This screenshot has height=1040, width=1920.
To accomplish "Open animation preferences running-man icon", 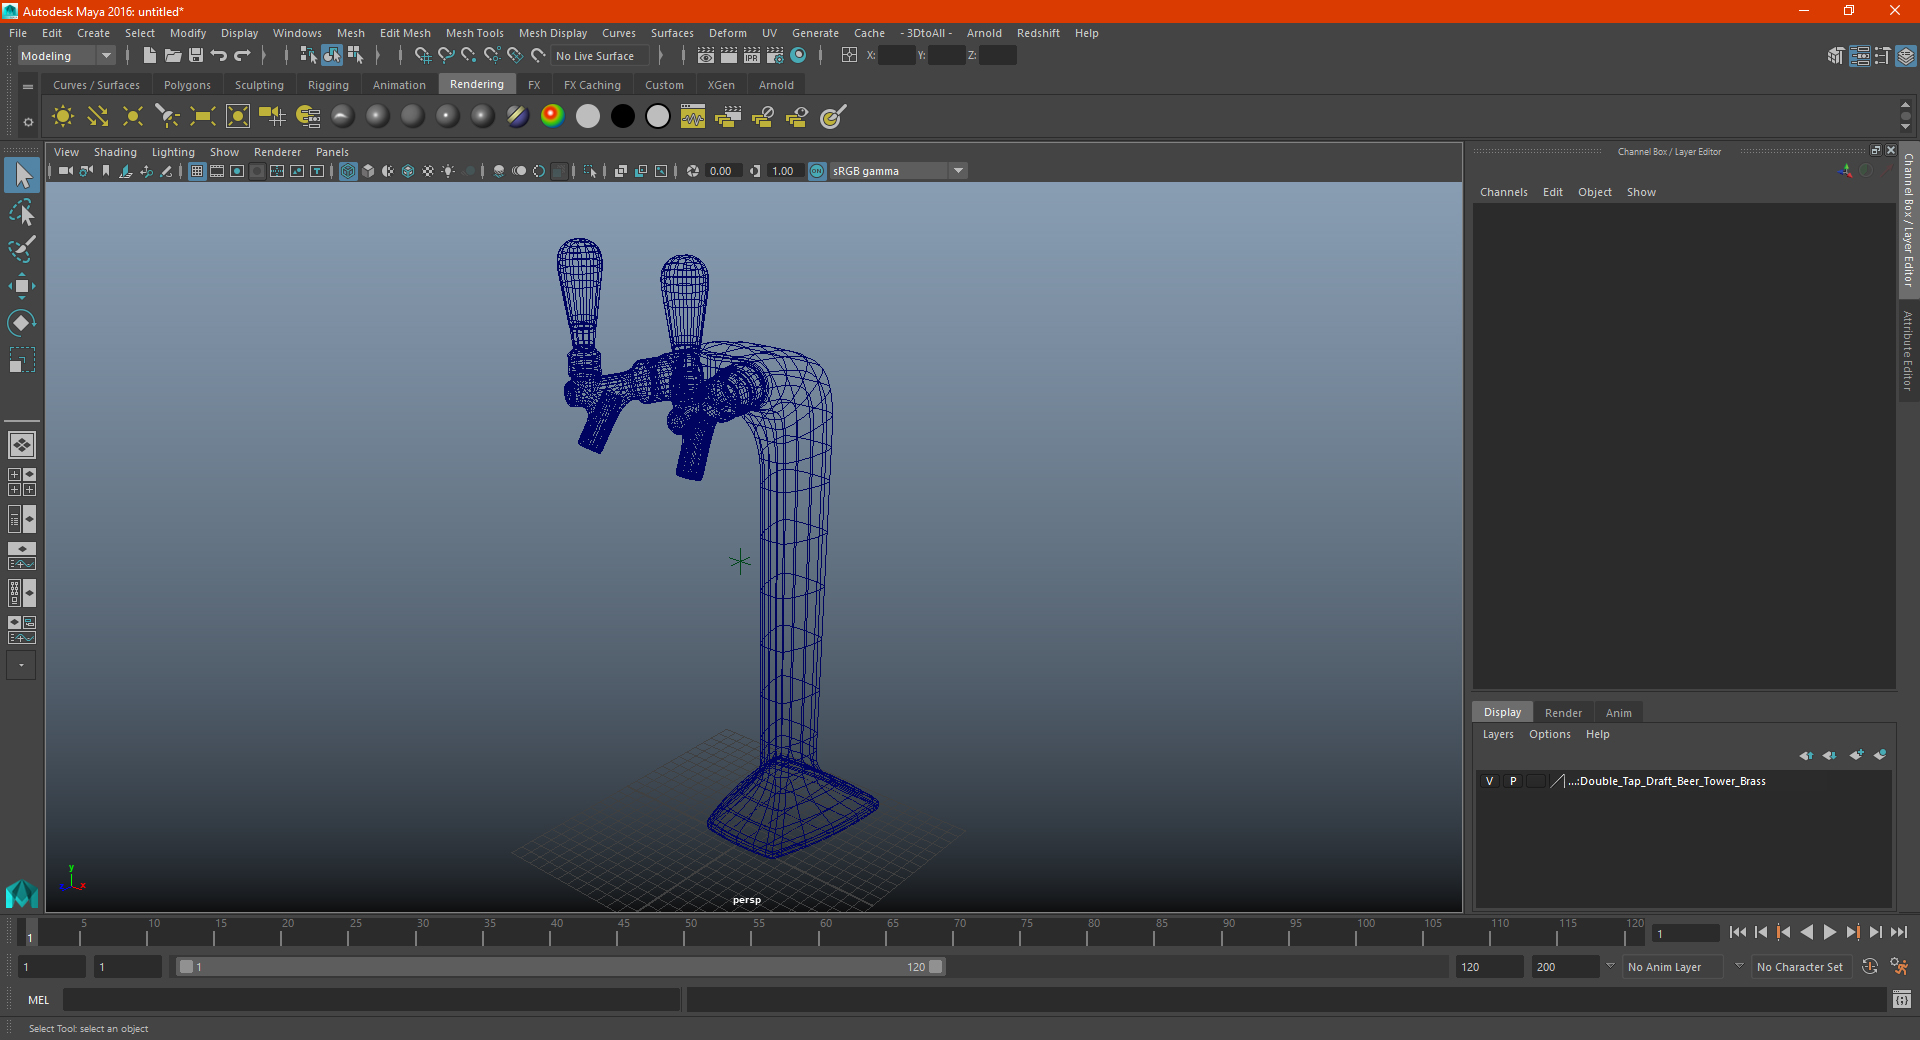I will tap(1899, 967).
